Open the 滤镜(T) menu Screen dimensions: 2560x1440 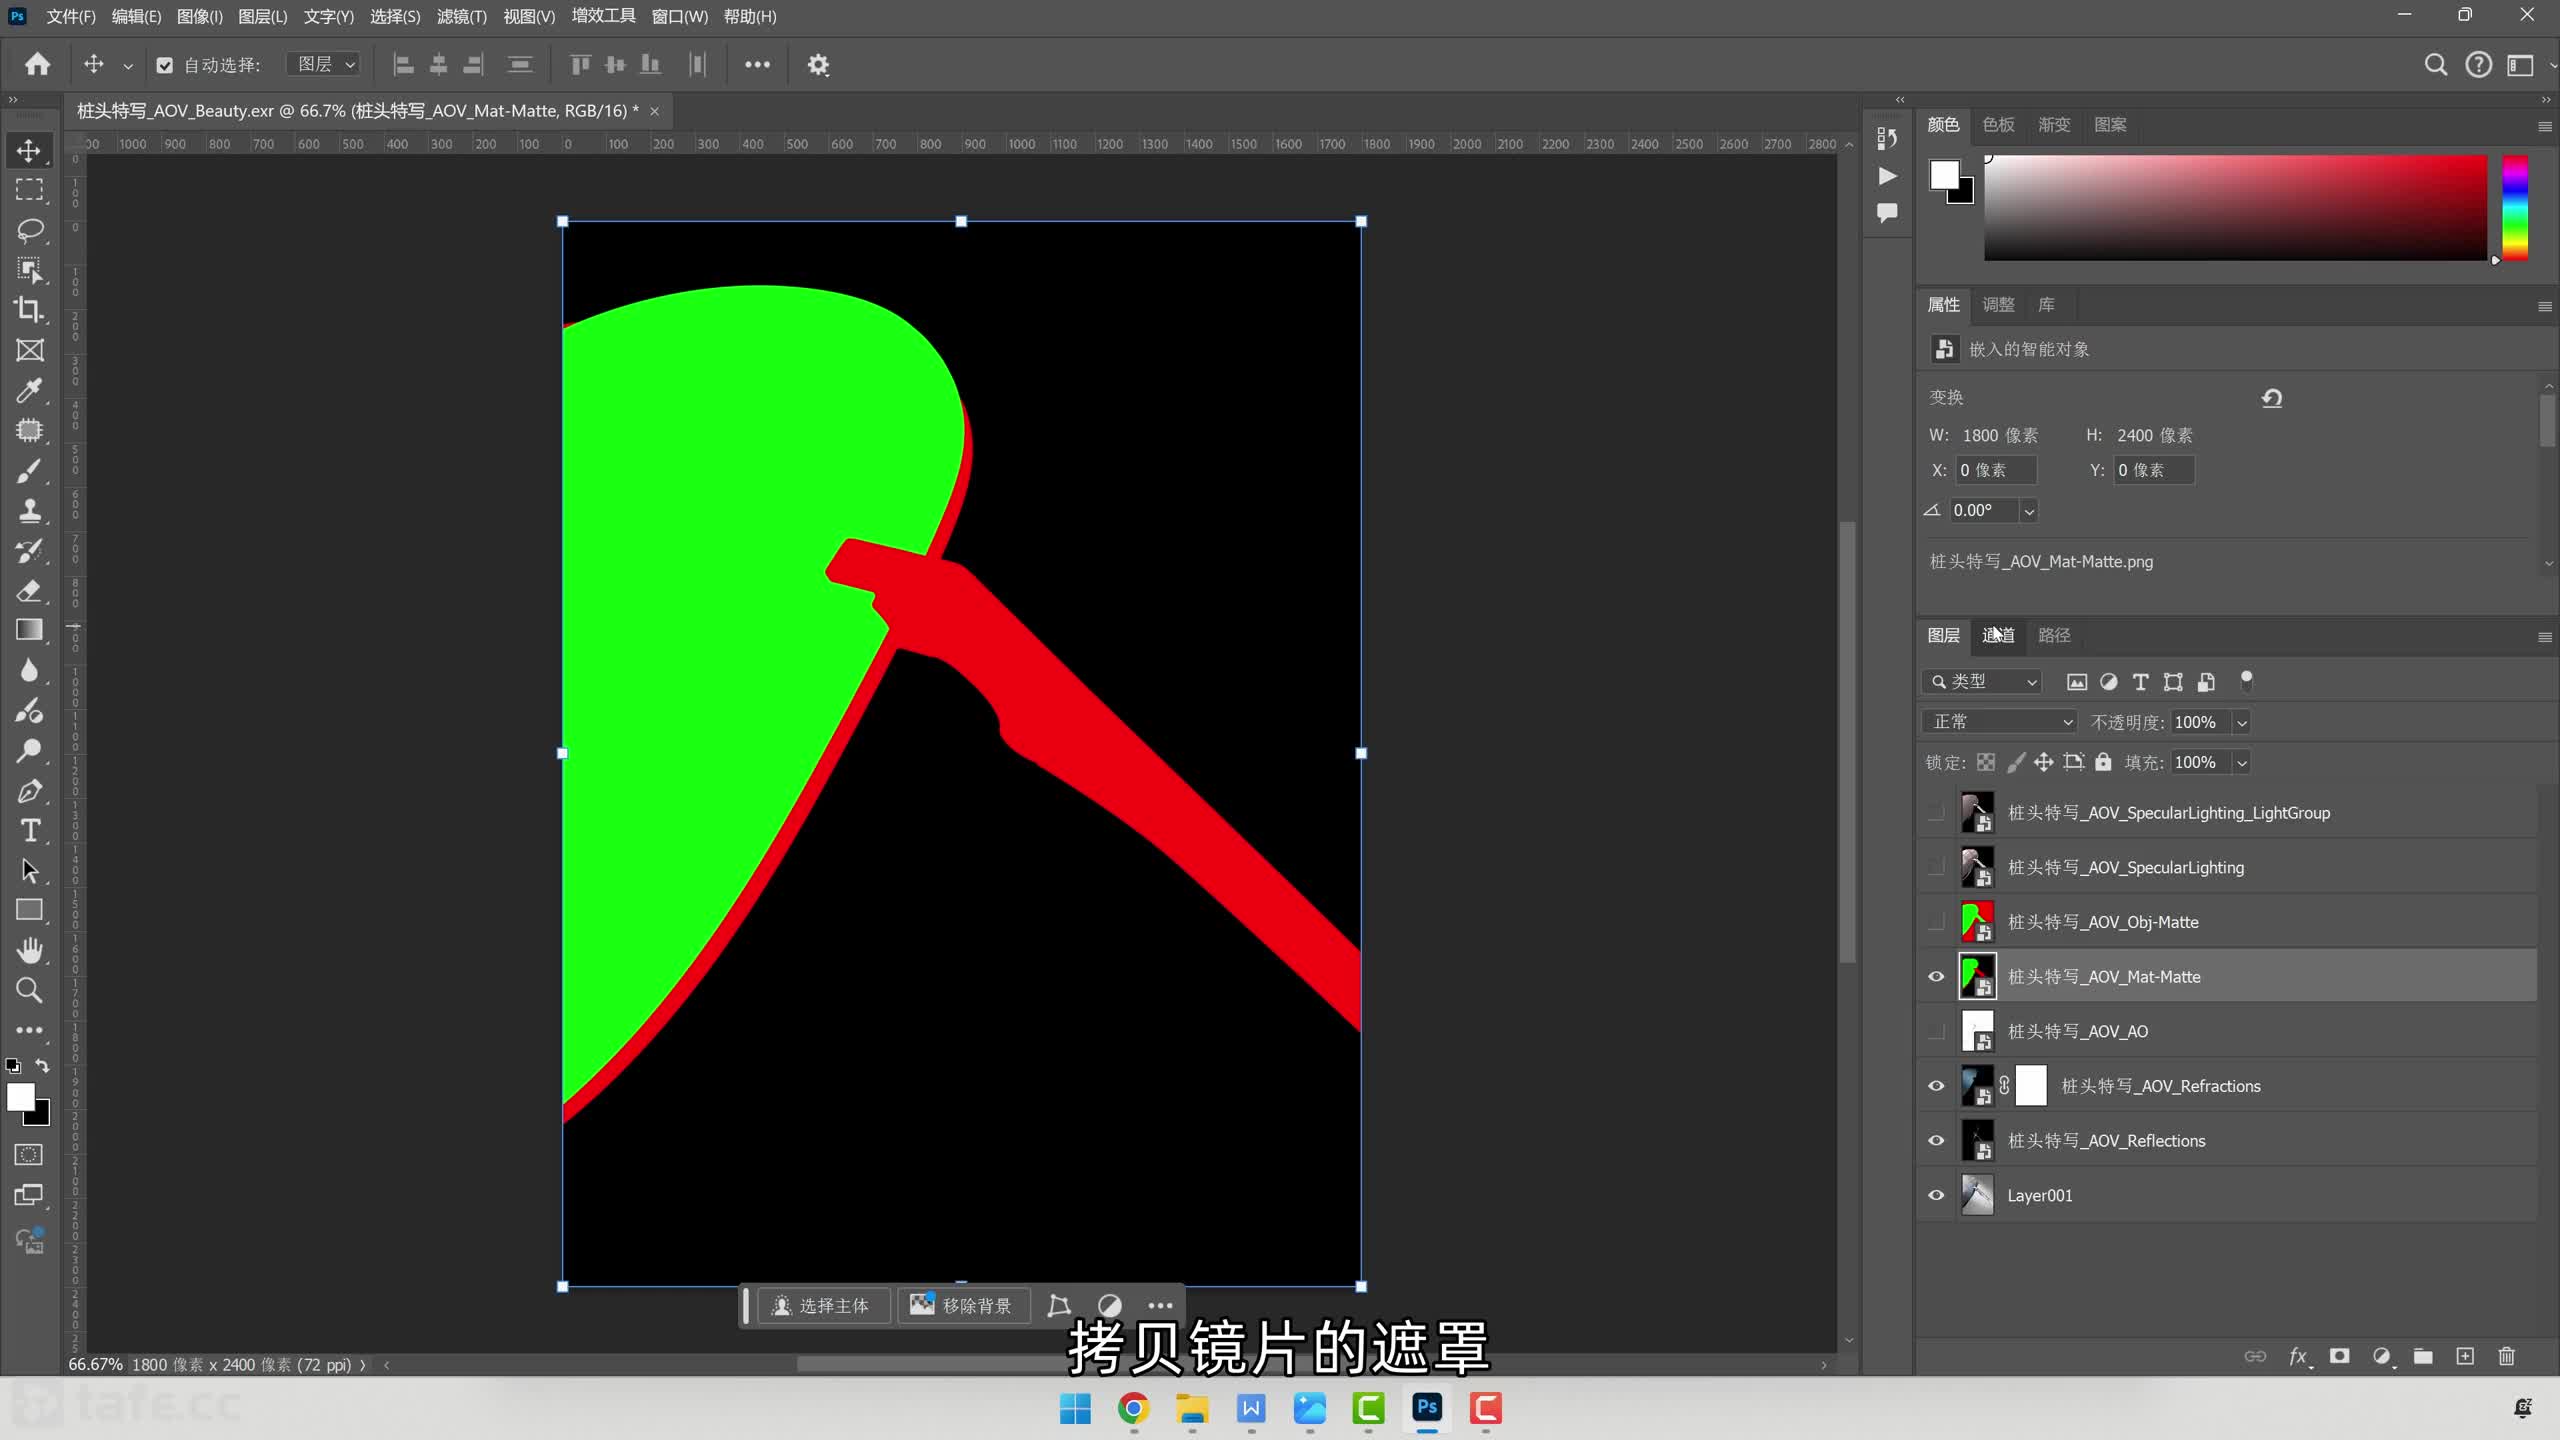[x=462, y=17]
